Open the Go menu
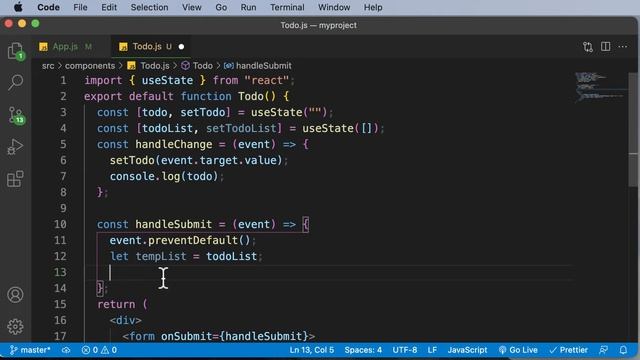Image resolution: width=640 pixels, height=360 pixels. click(221, 7)
